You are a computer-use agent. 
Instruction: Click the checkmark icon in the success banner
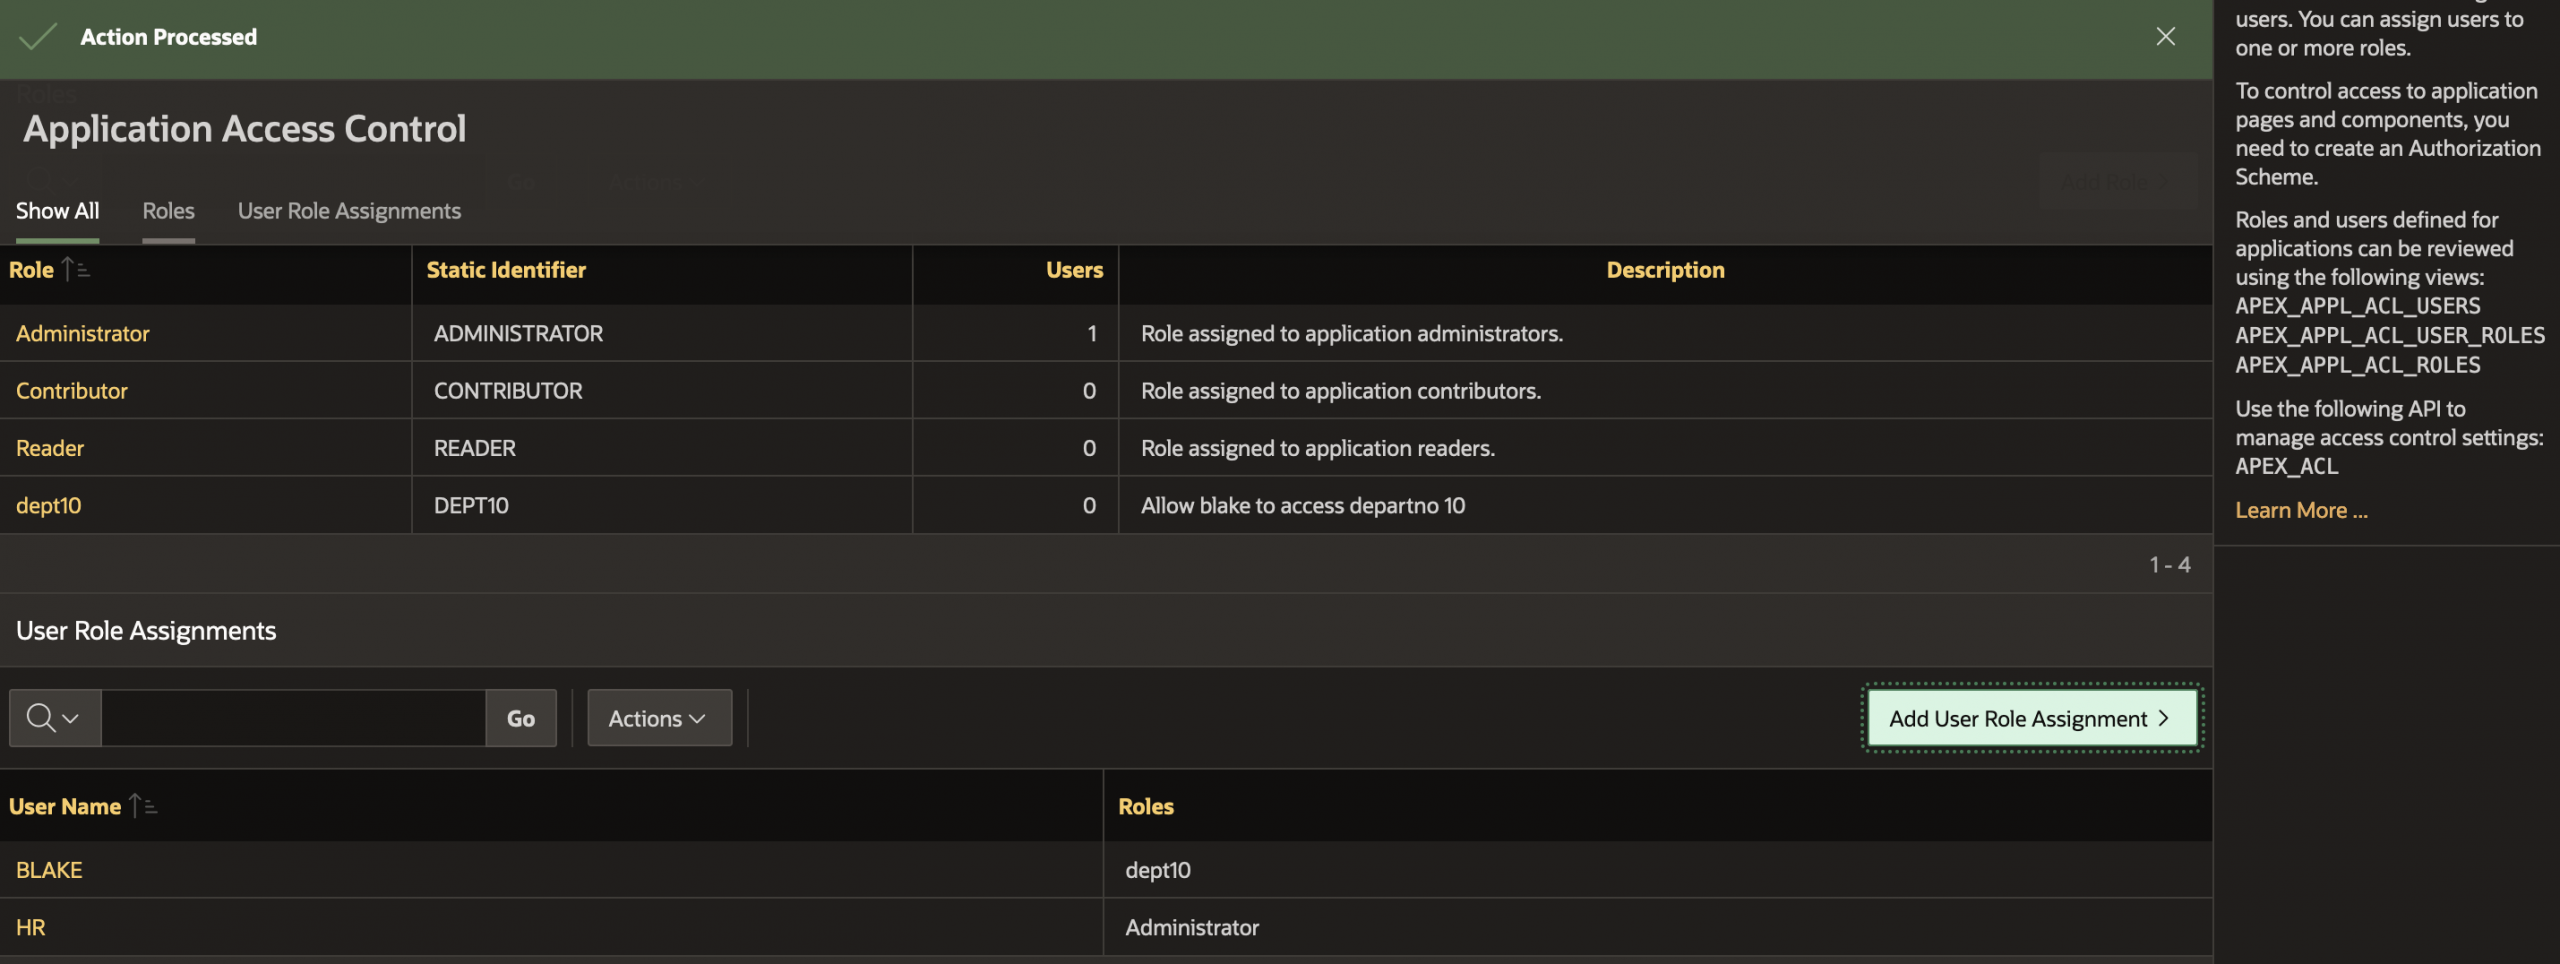36,37
